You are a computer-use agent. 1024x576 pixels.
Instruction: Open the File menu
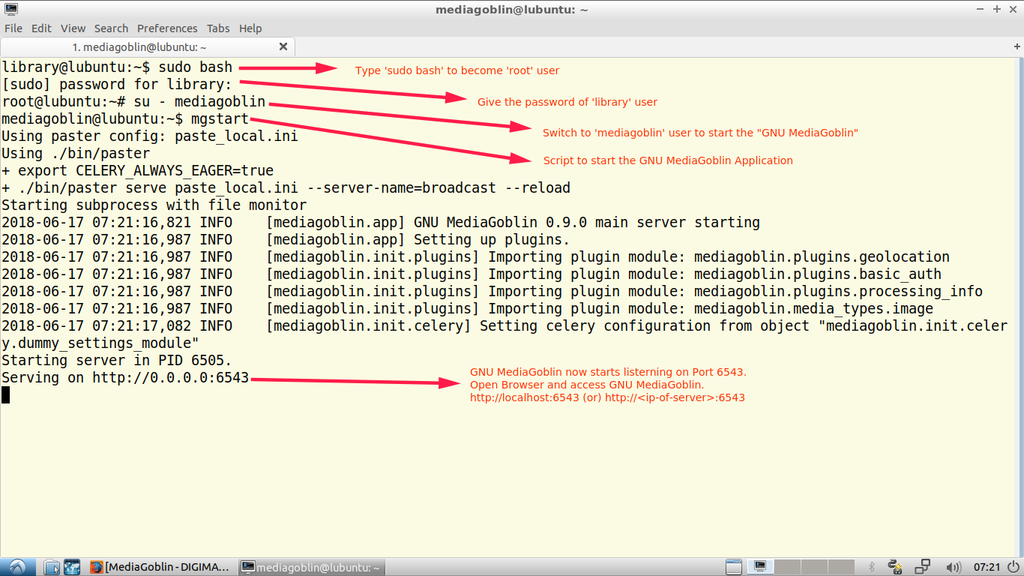point(13,28)
